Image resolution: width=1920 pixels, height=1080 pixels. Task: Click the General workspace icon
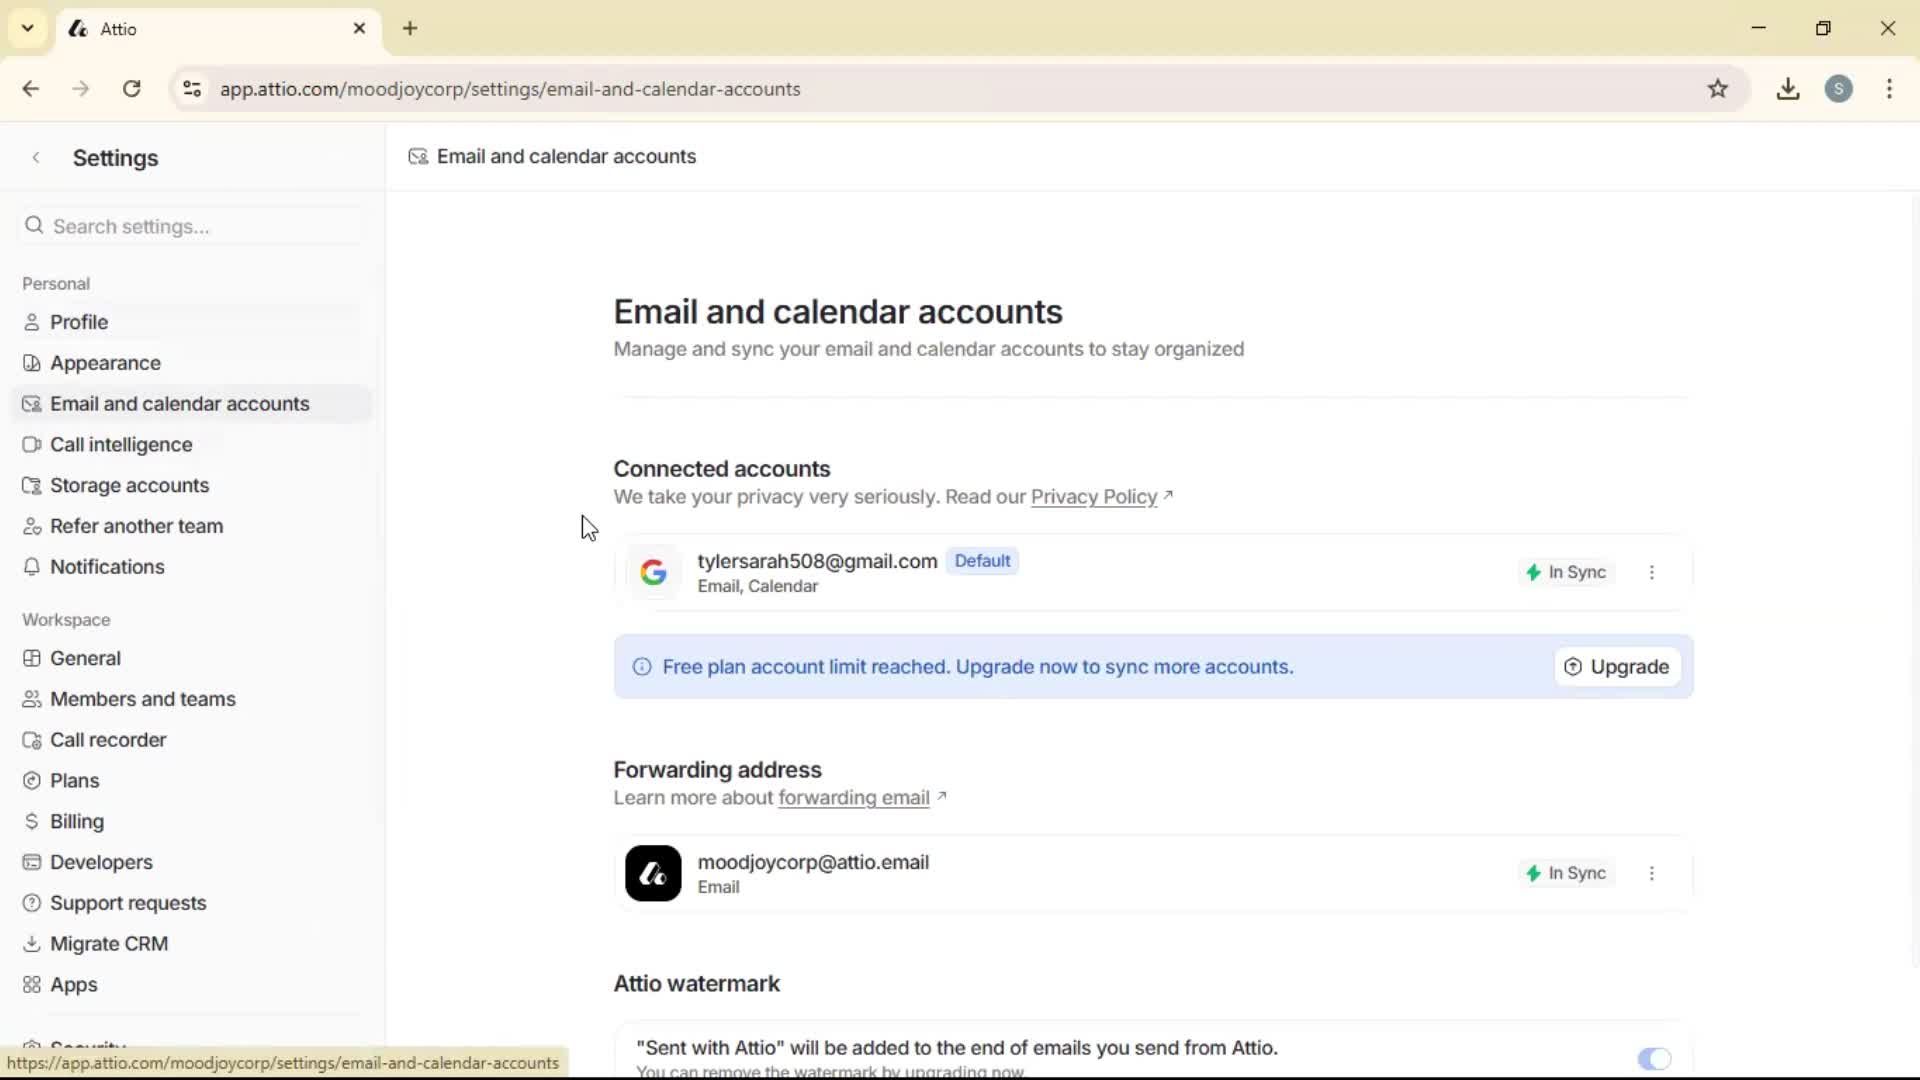click(x=31, y=659)
